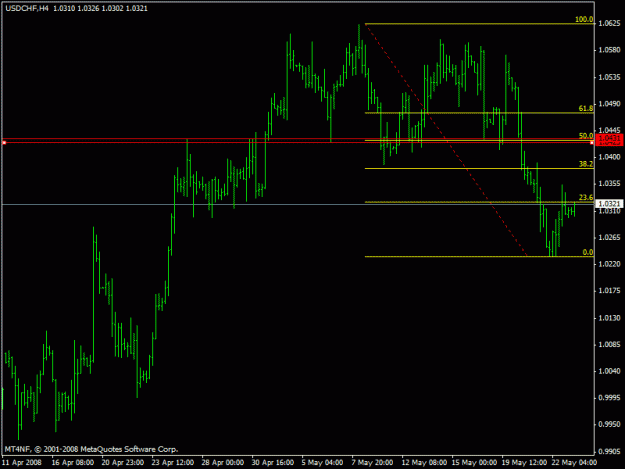Viewport: 625px width, 469px height.
Task: Click the 50.0 Fibonacci level label
Action: (586, 136)
